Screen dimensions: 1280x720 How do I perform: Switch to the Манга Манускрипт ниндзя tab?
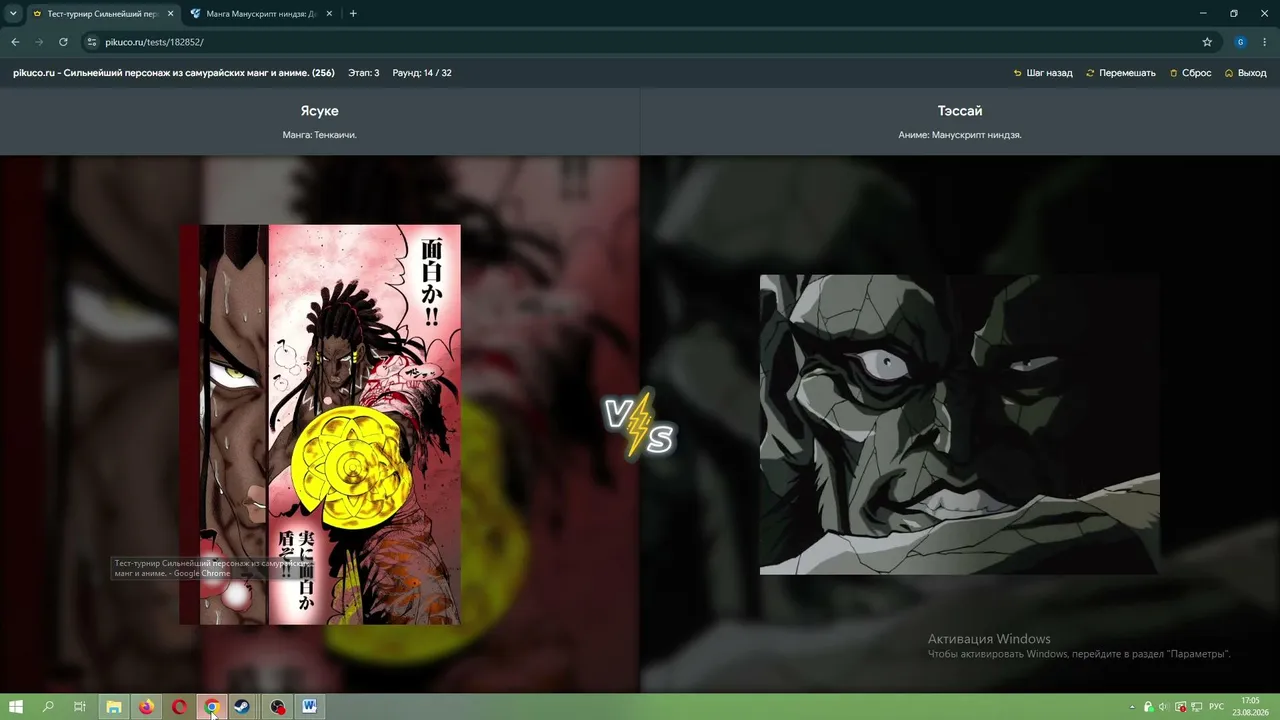[262, 14]
